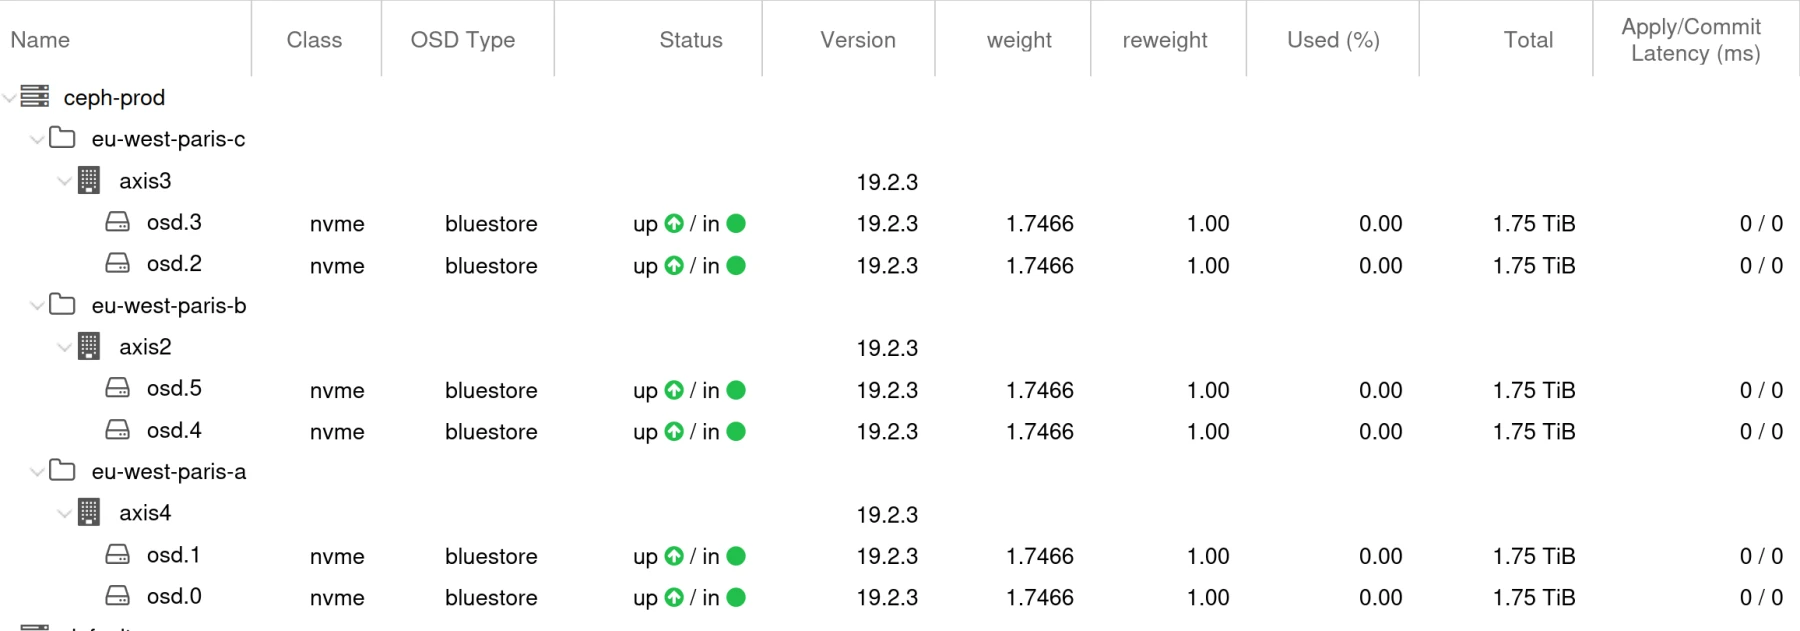Collapse the ceph-prod root node
This screenshot has width=1800, height=631.
9,97
